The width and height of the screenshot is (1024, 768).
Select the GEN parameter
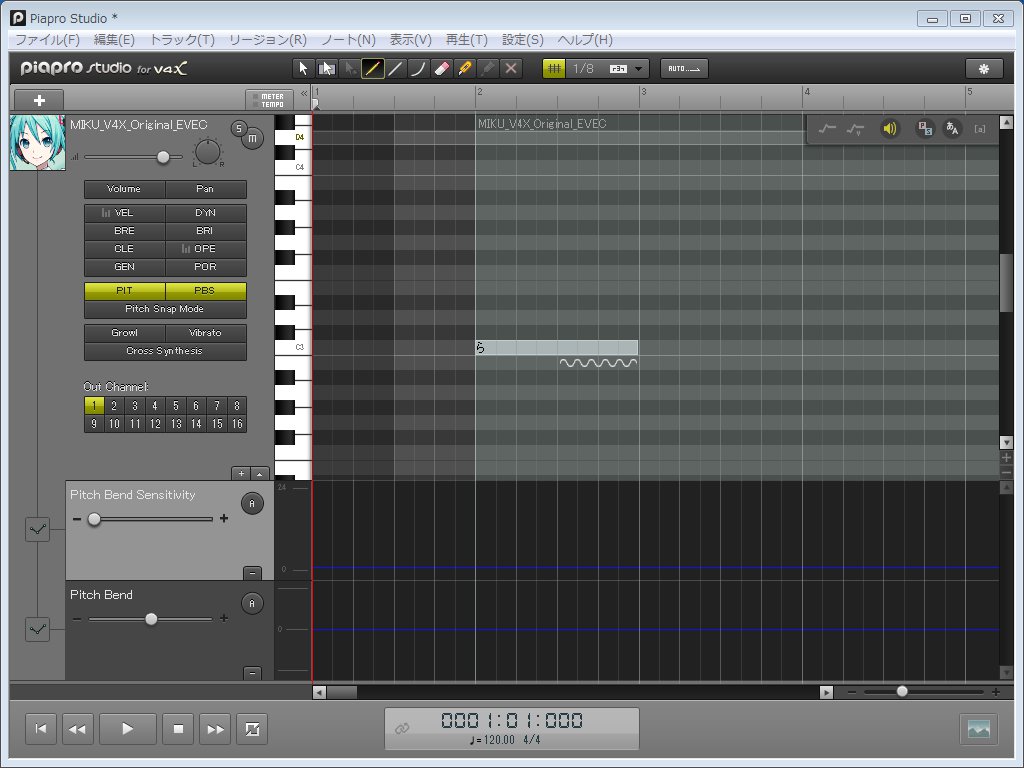tap(124, 266)
